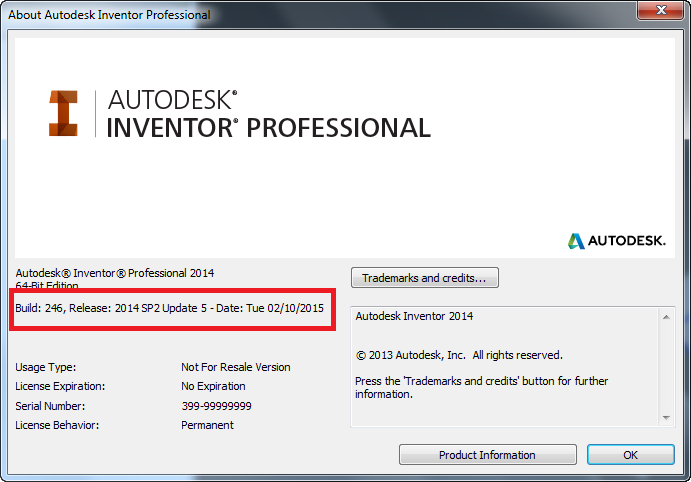Click the serial number '399-99999999'
Viewport: 691px width, 482px height.
(x=216, y=406)
